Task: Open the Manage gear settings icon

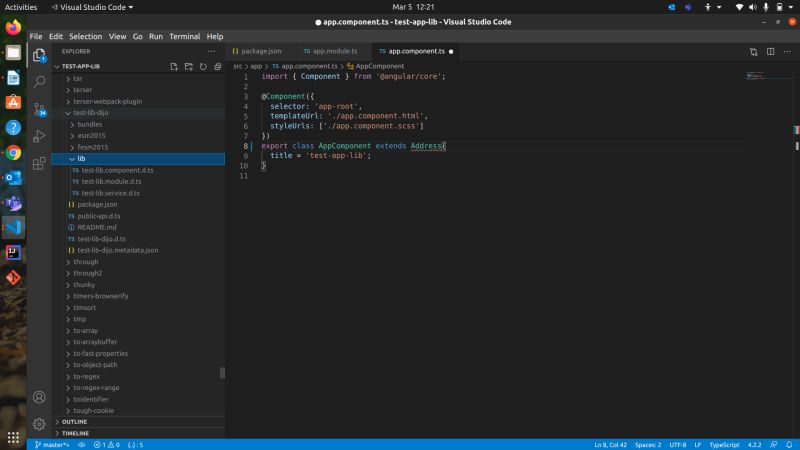Action: point(39,423)
